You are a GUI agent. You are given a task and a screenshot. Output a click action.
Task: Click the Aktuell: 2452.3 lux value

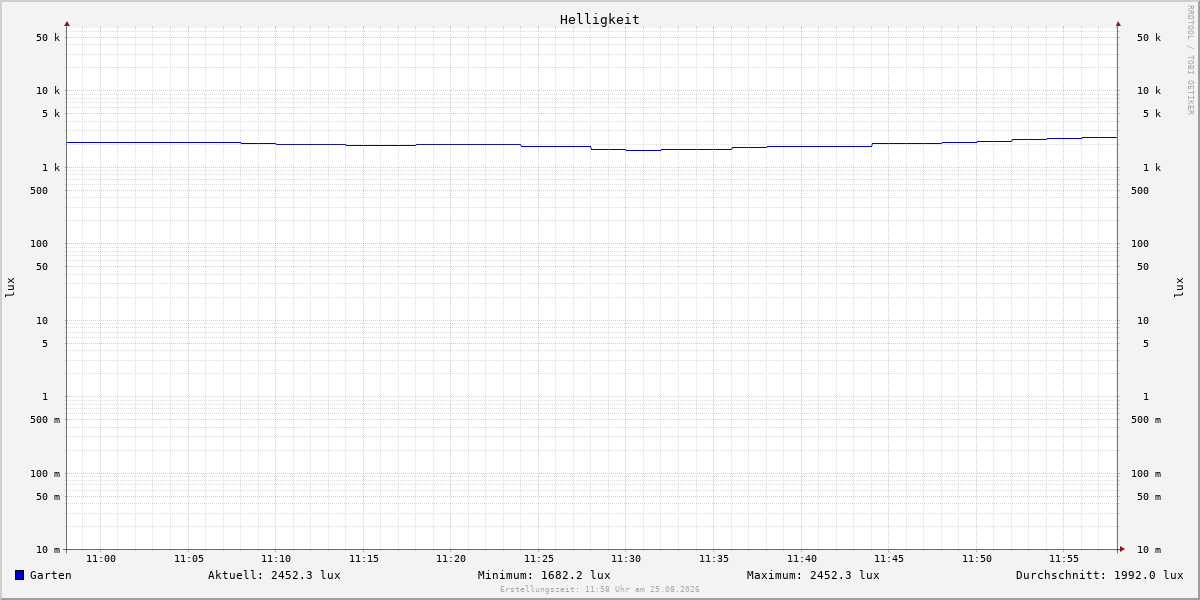(x=274, y=575)
